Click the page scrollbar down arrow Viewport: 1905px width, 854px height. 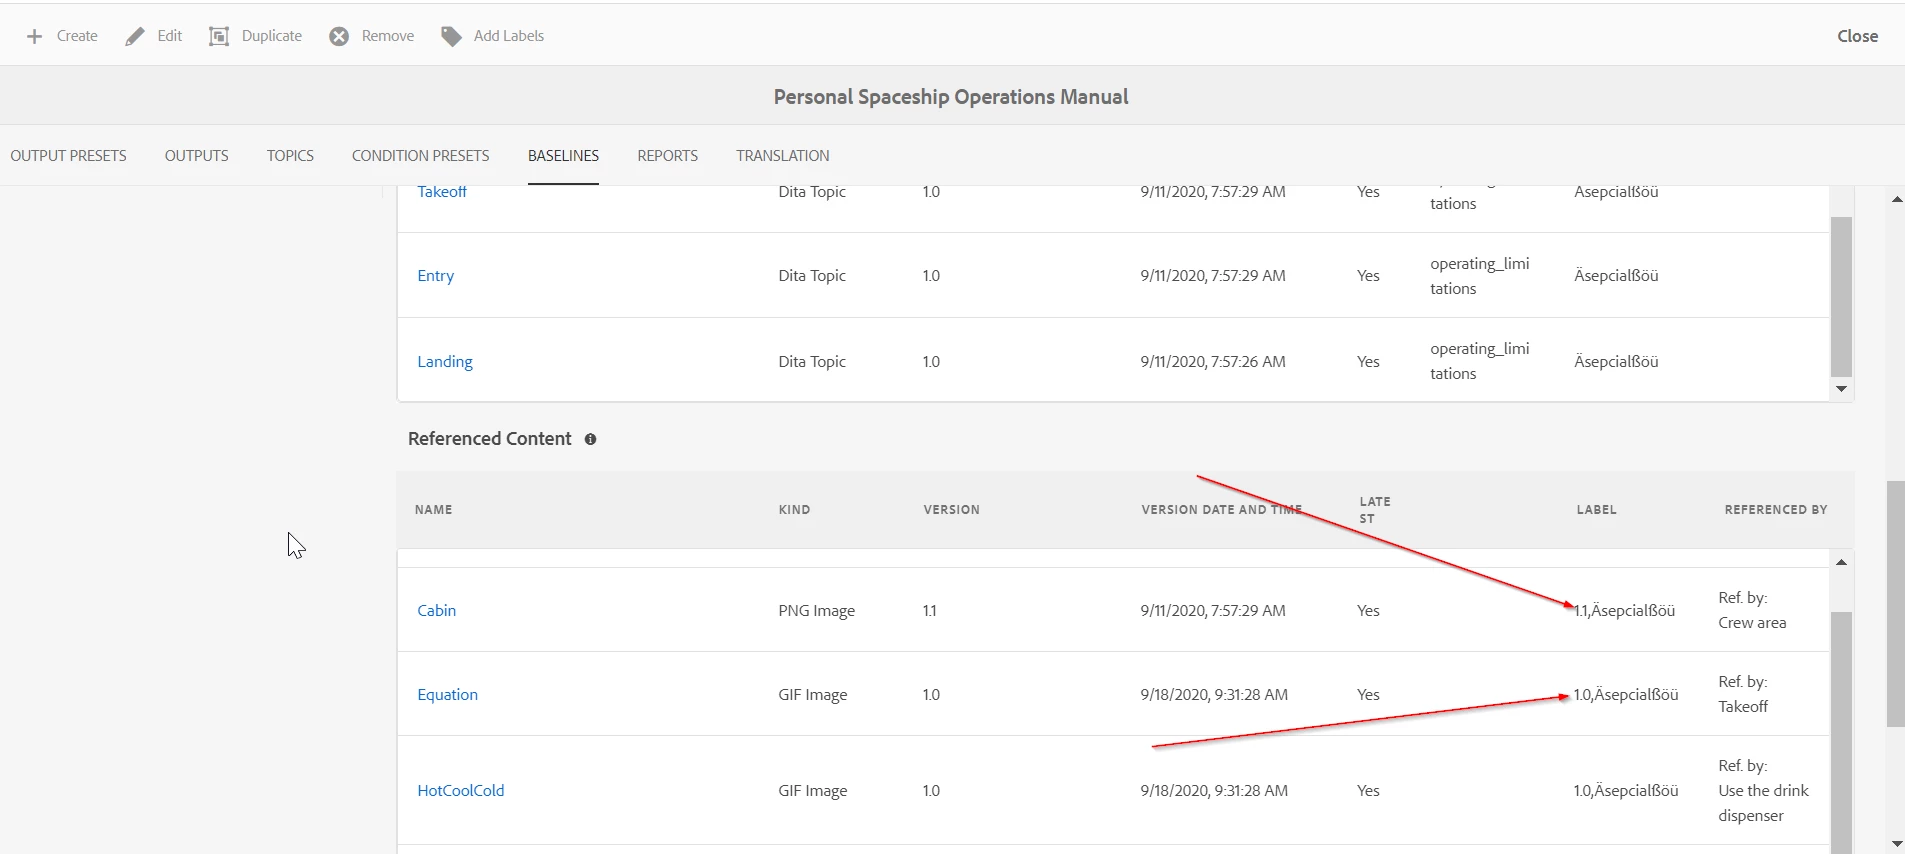1896,844
